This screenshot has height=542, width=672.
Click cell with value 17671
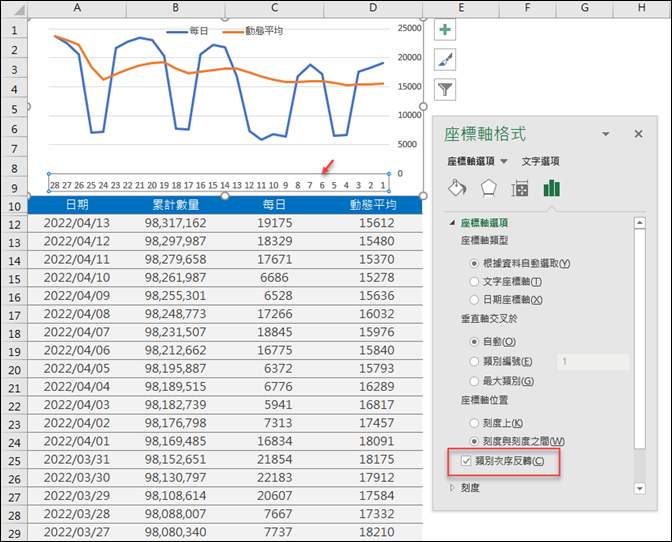tap(274, 259)
